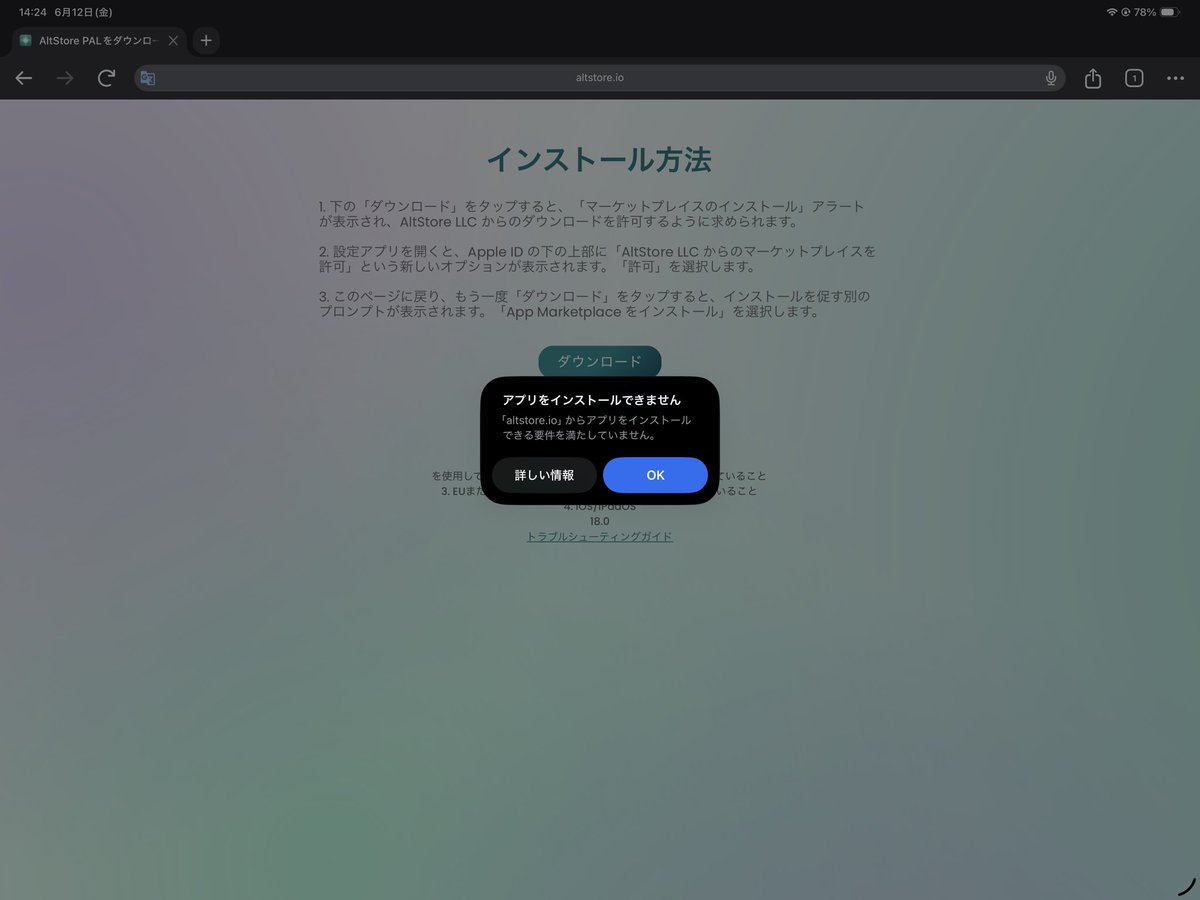This screenshot has width=1200, height=900.
Task: Tap the translate icon in address bar
Action: [148, 78]
